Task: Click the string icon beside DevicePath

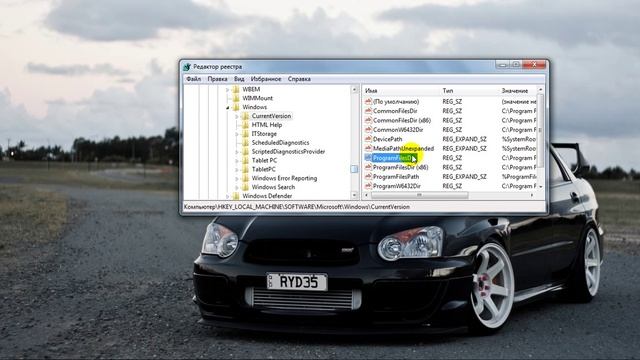Action: click(x=368, y=139)
